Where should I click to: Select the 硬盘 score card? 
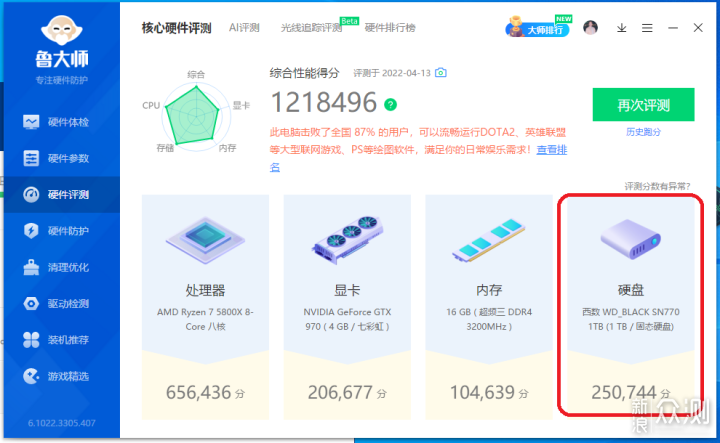click(x=630, y=304)
